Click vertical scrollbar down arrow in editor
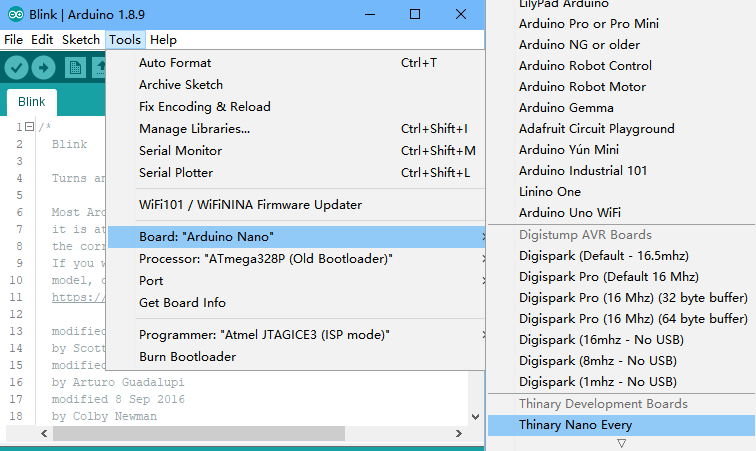756x451 pixels. point(475,417)
